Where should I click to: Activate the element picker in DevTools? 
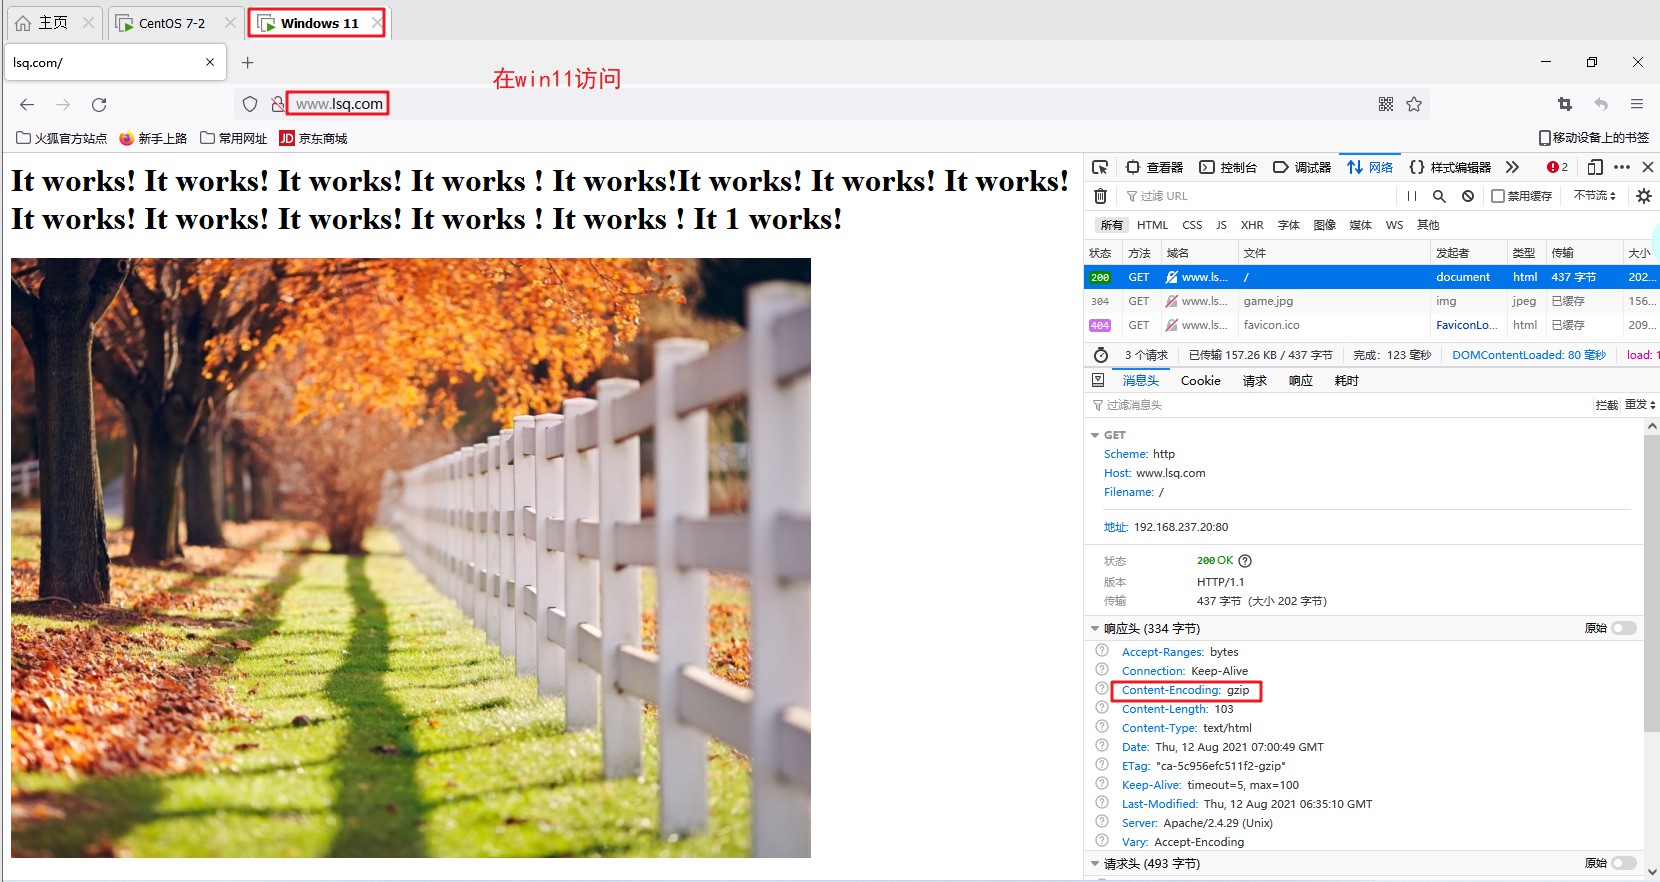(x=1100, y=167)
